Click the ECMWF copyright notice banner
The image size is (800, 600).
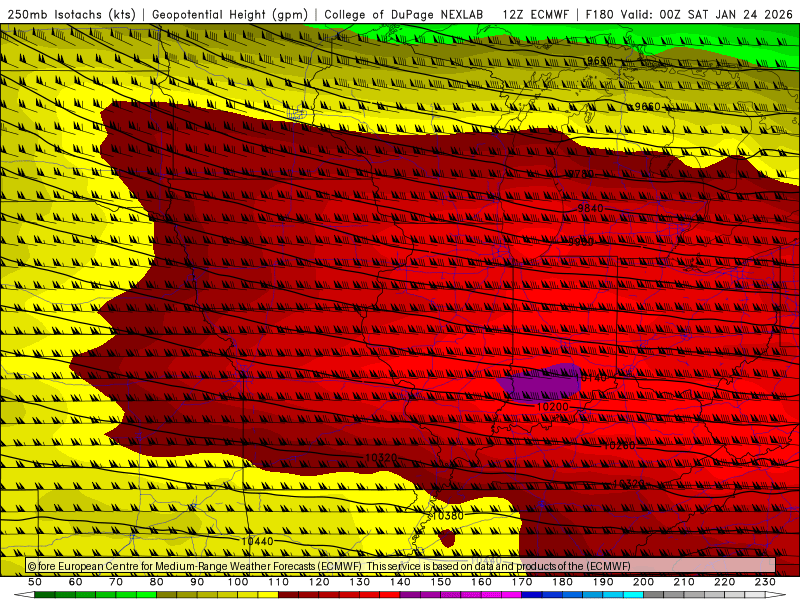pyautogui.click(x=401, y=566)
